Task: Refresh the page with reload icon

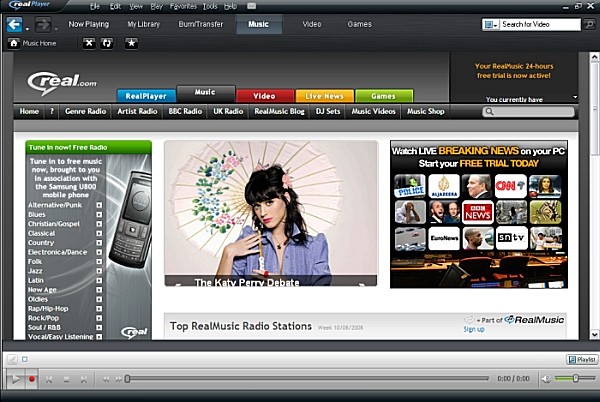Action: (x=107, y=43)
